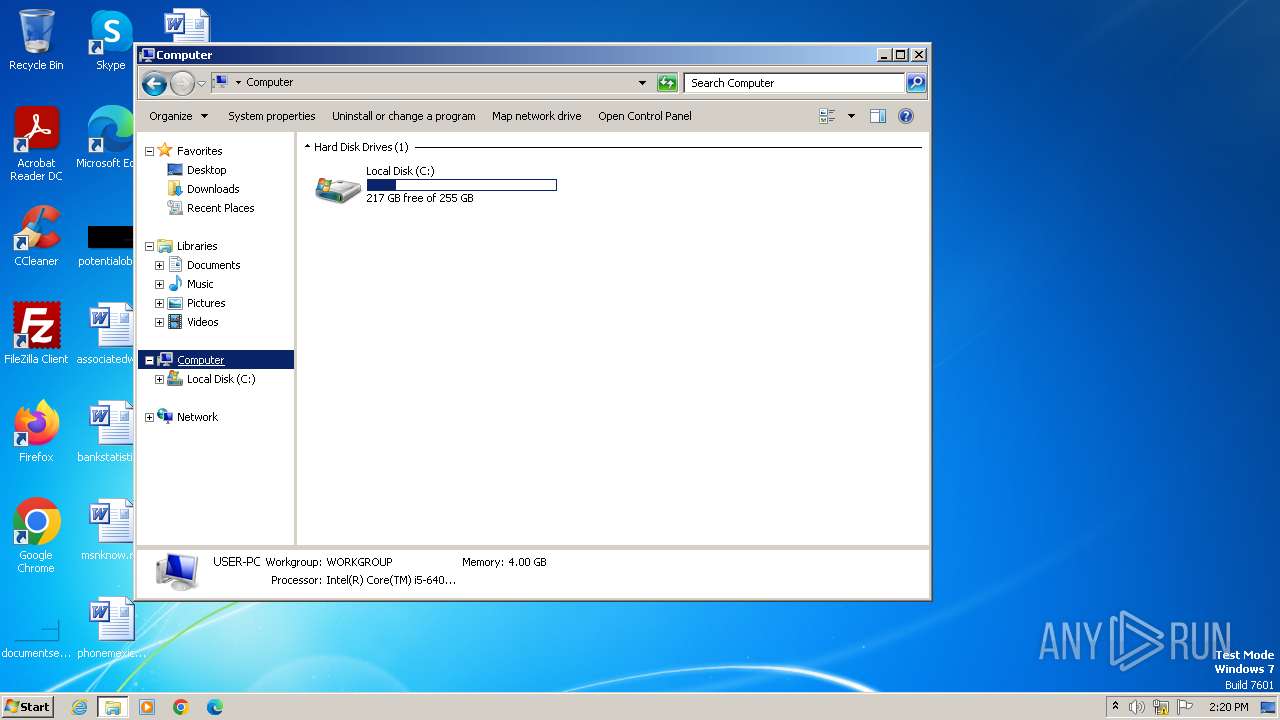
Task: Focus the Search Computer field
Action: [795, 83]
